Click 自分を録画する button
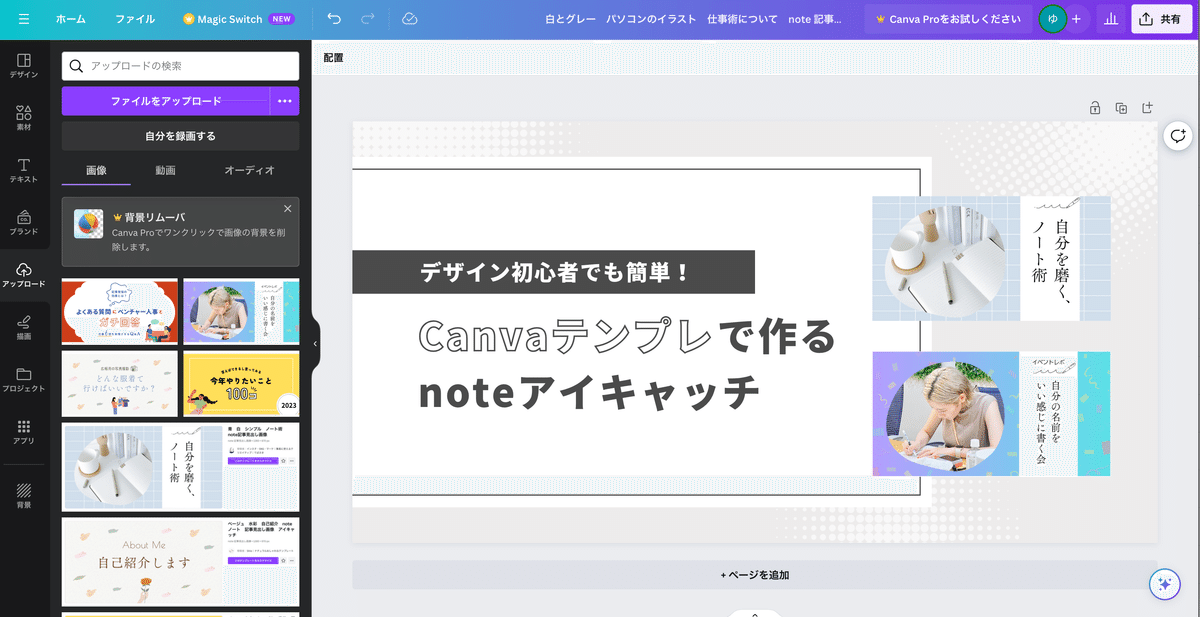The height and width of the screenshot is (617, 1200). [x=180, y=136]
